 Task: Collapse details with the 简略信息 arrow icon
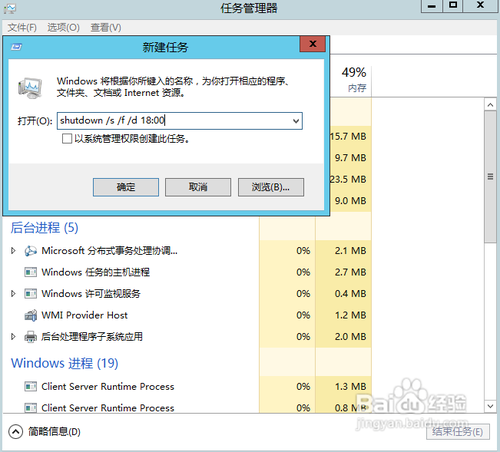(16, 432)
